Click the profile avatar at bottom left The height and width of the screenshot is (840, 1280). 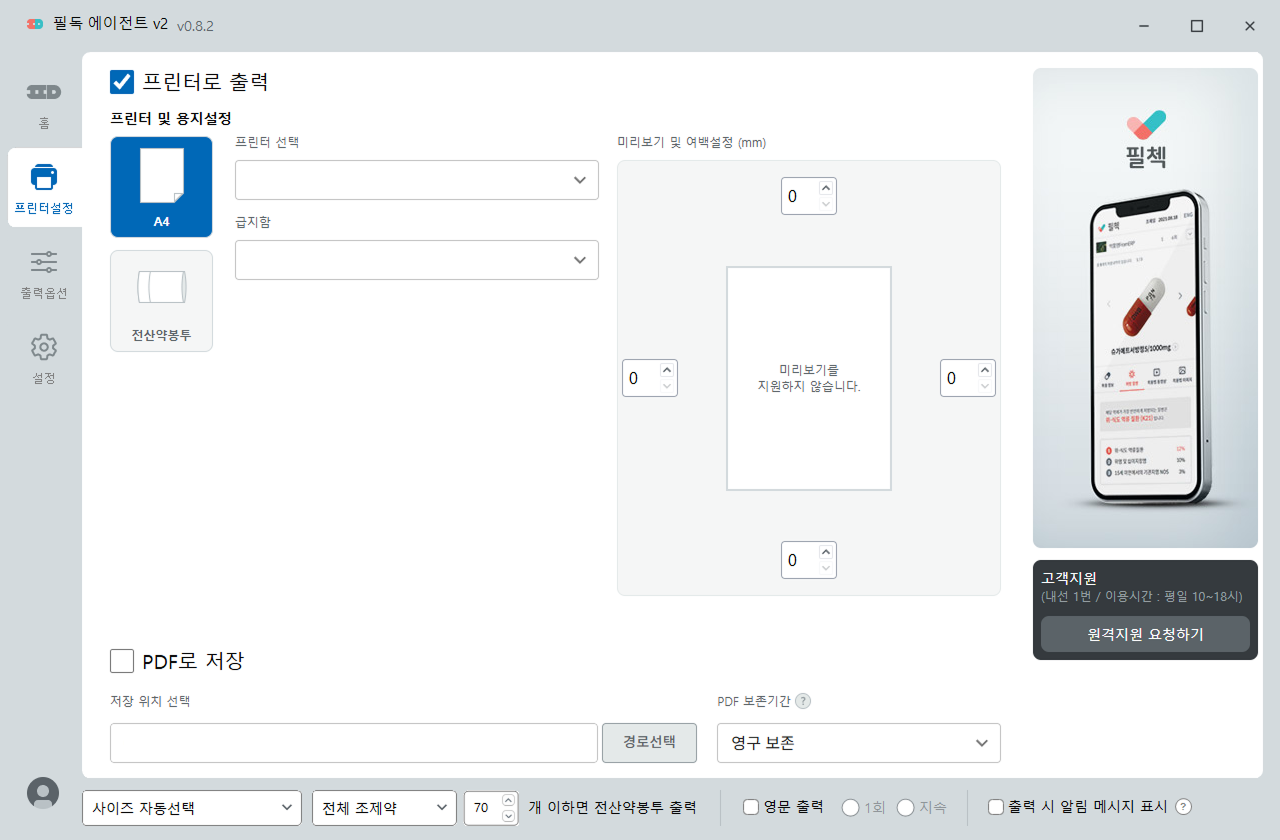(43, 792)
